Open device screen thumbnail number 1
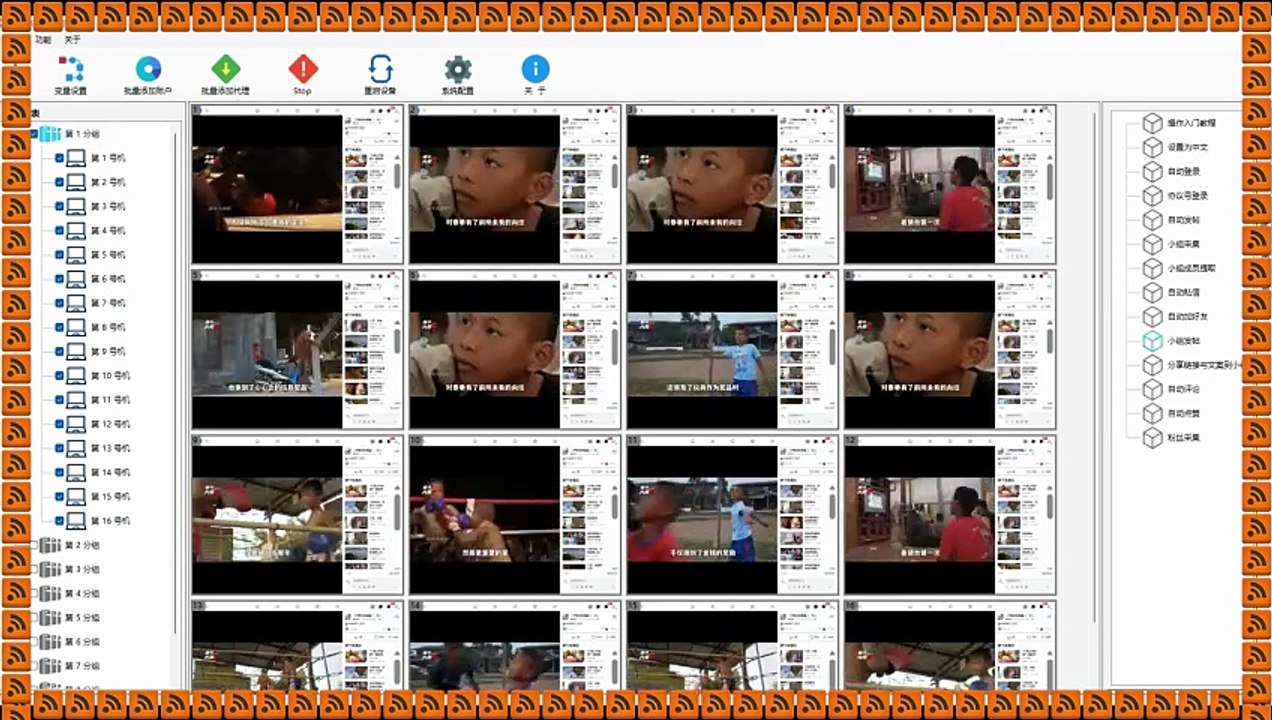The width and height of the screenshot is (1272, 720). tap(297, 184)
